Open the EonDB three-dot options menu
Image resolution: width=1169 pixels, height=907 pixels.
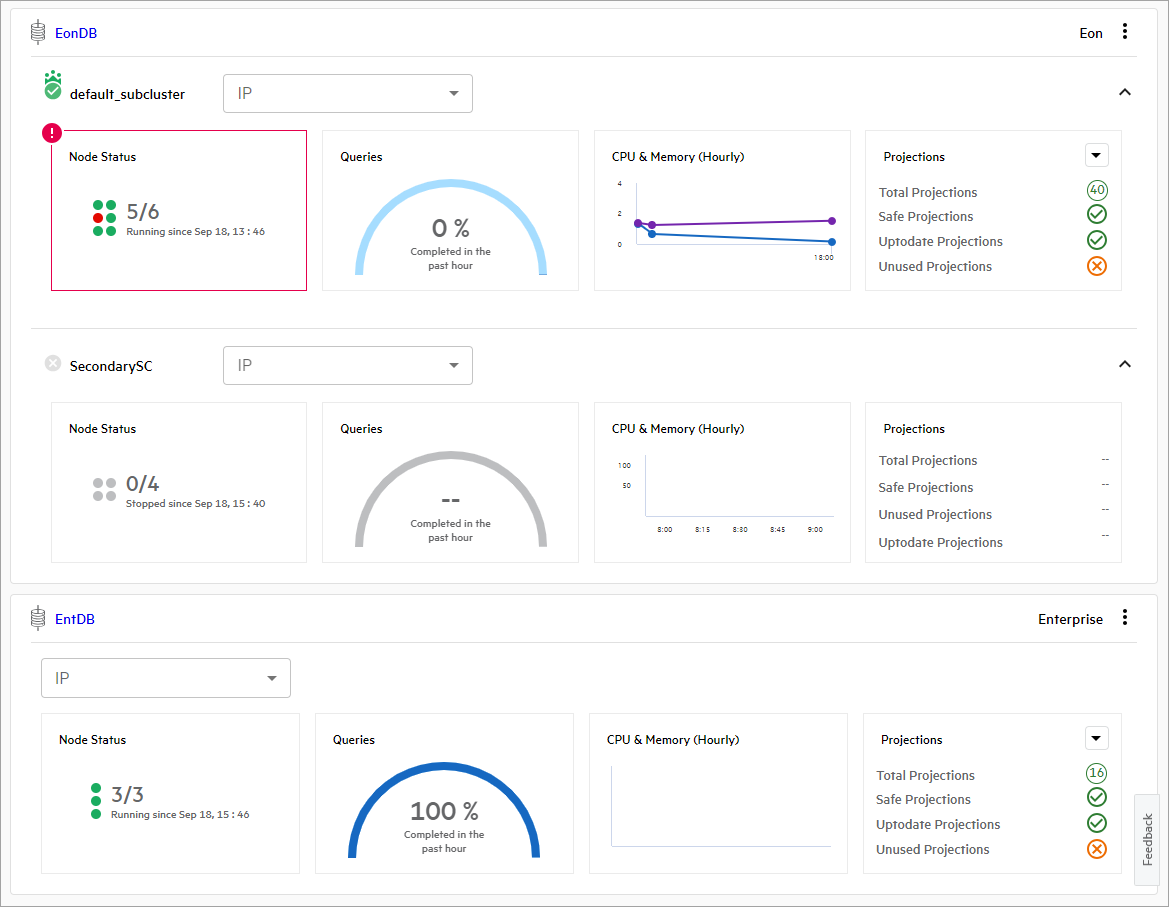[1125, 32]
